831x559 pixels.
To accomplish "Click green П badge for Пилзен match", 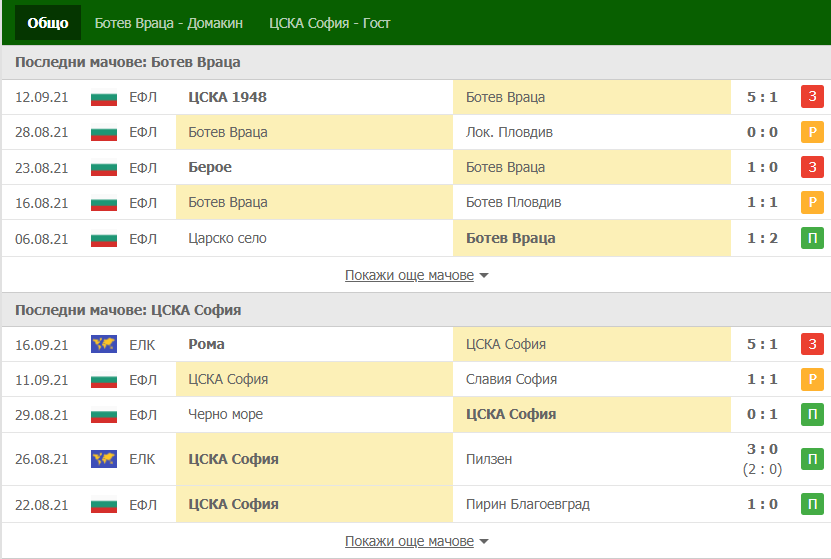I will pos(812,459).
